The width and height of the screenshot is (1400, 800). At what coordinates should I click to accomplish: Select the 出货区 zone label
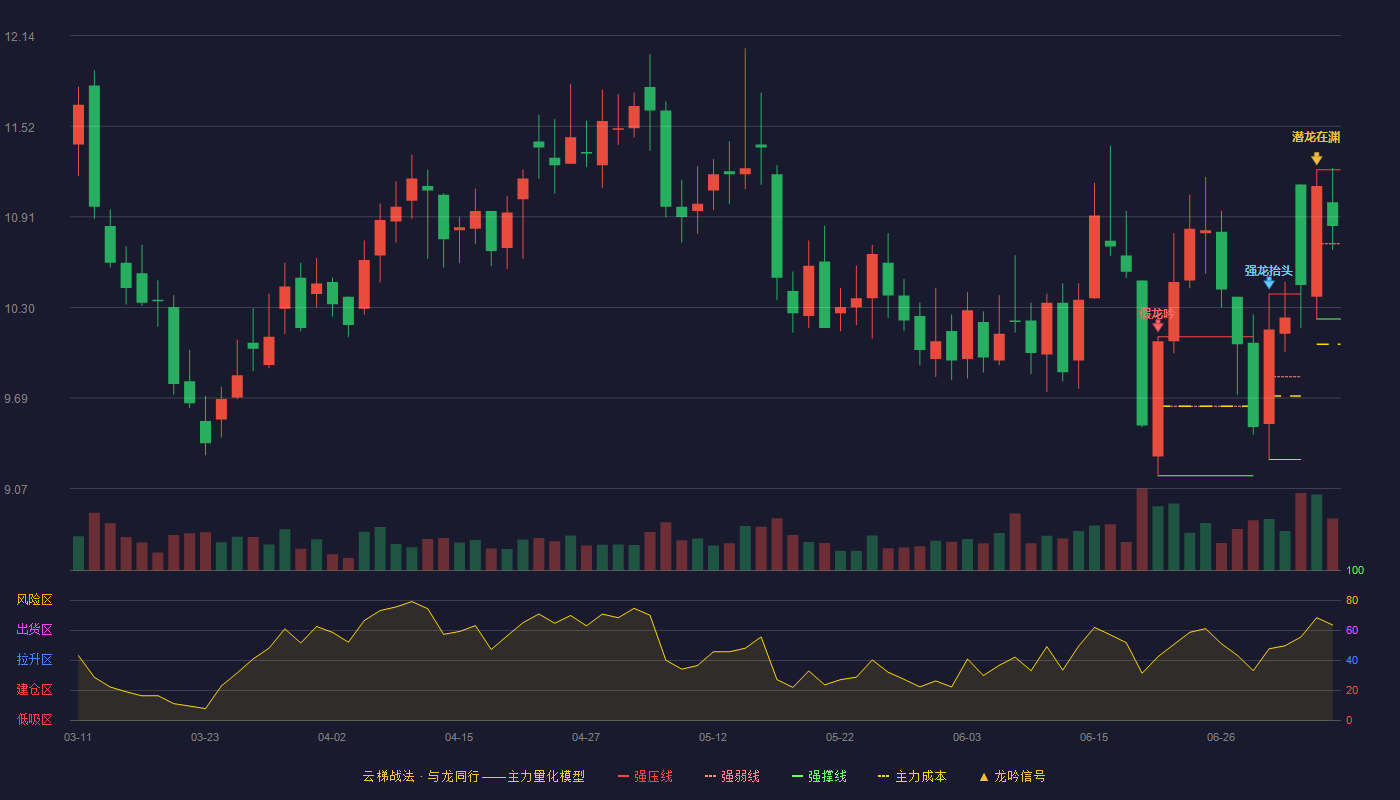(34, 630)
